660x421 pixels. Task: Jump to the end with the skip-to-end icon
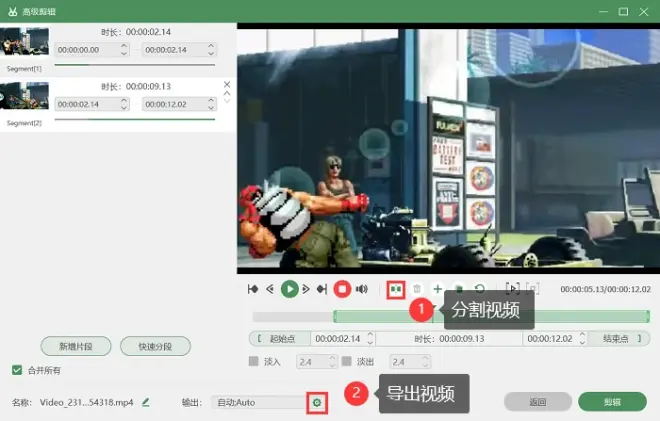tap(322, 289)
